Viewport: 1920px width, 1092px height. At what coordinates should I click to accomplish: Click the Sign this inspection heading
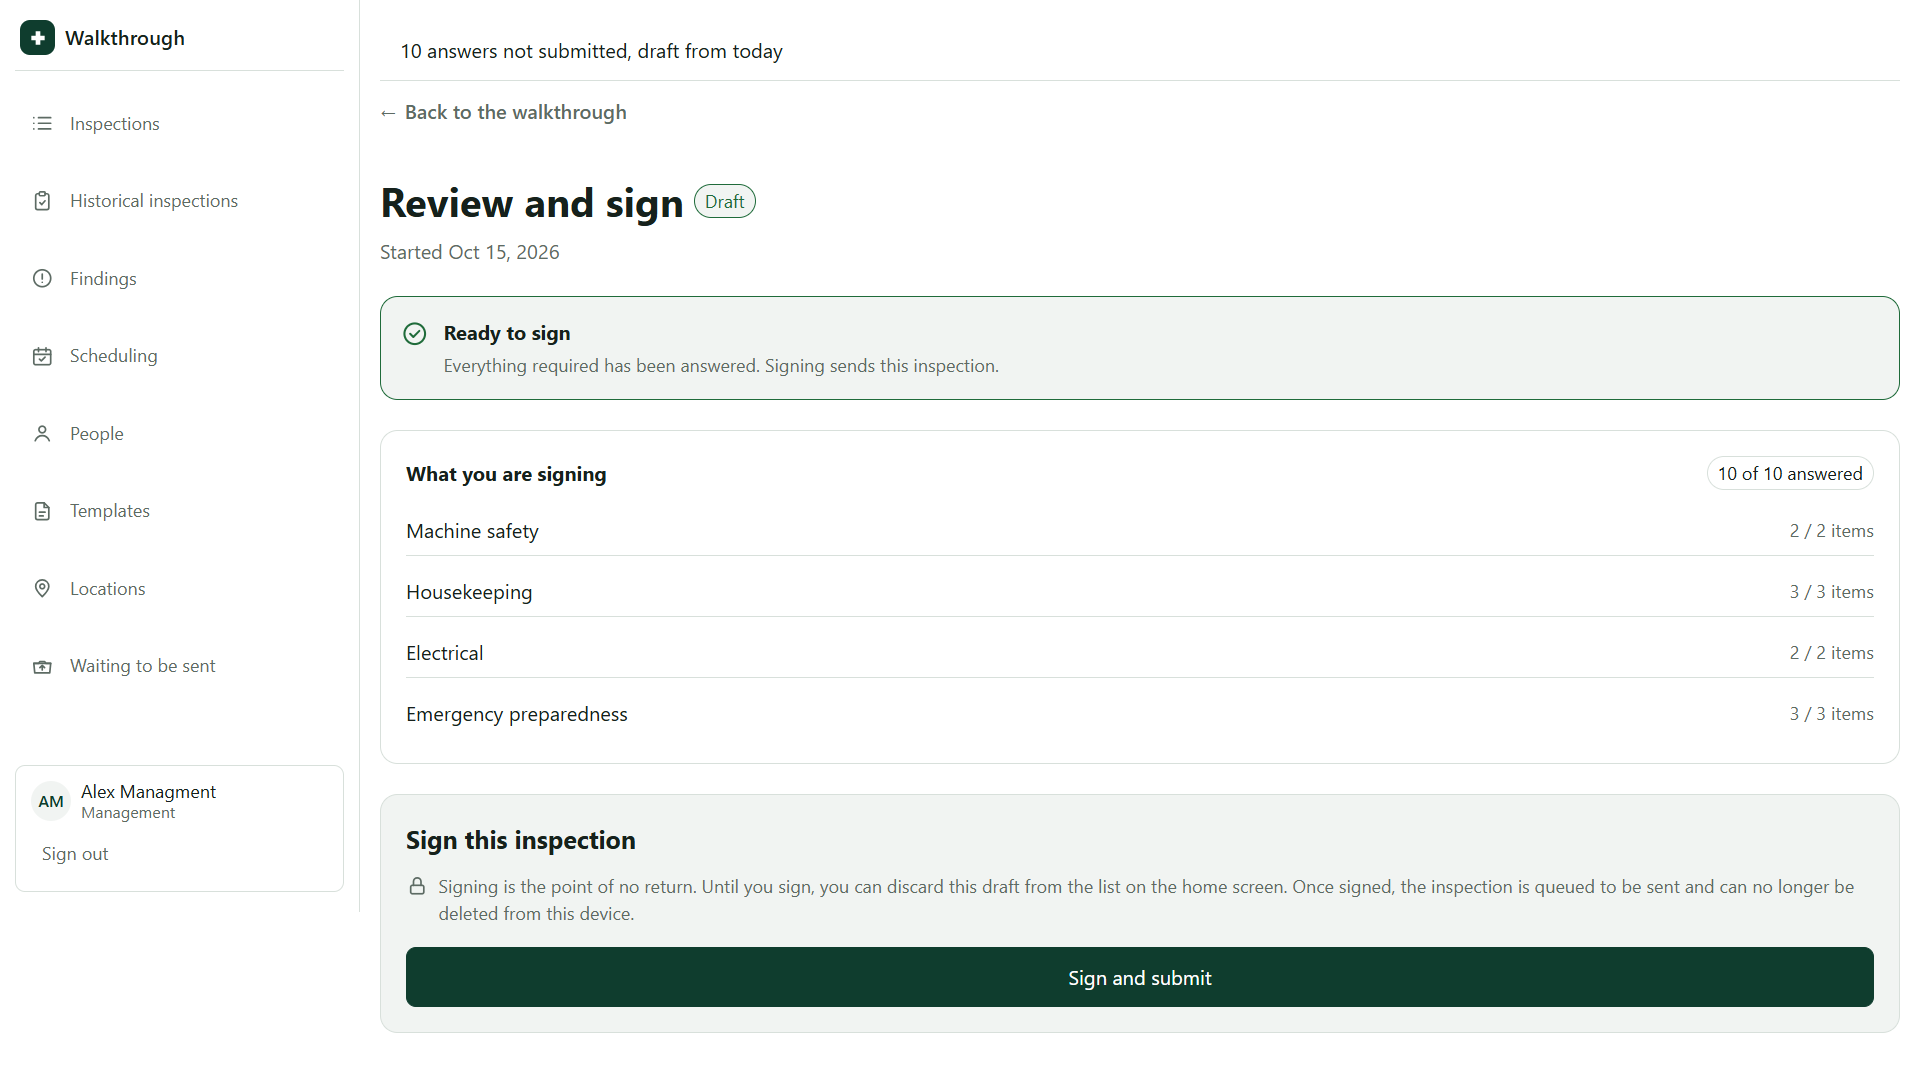(x=521, y=840)
